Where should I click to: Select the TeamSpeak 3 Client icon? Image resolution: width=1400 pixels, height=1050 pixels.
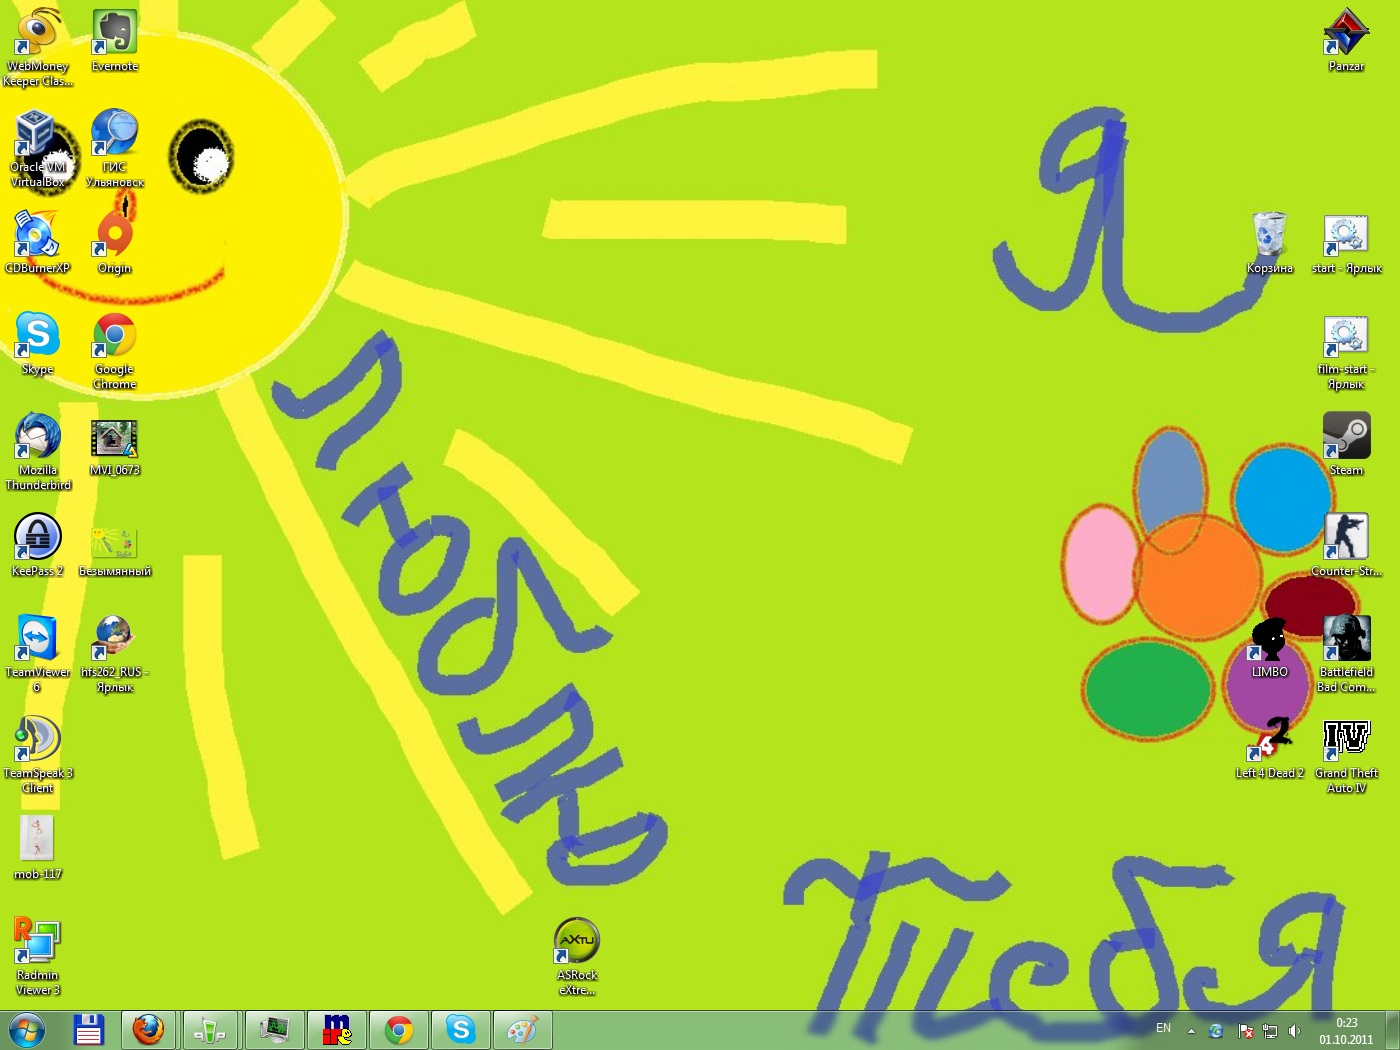coord(38,755)
